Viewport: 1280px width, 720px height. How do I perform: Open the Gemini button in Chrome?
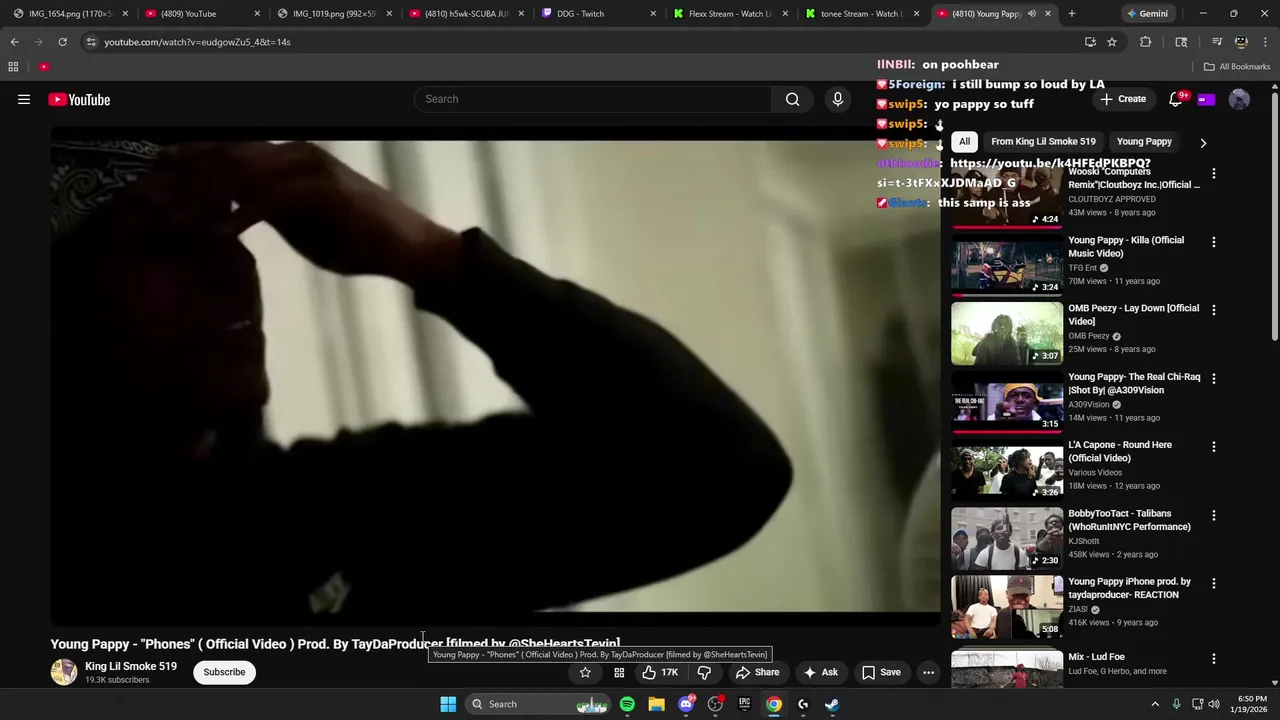(x=1147, y=14)
